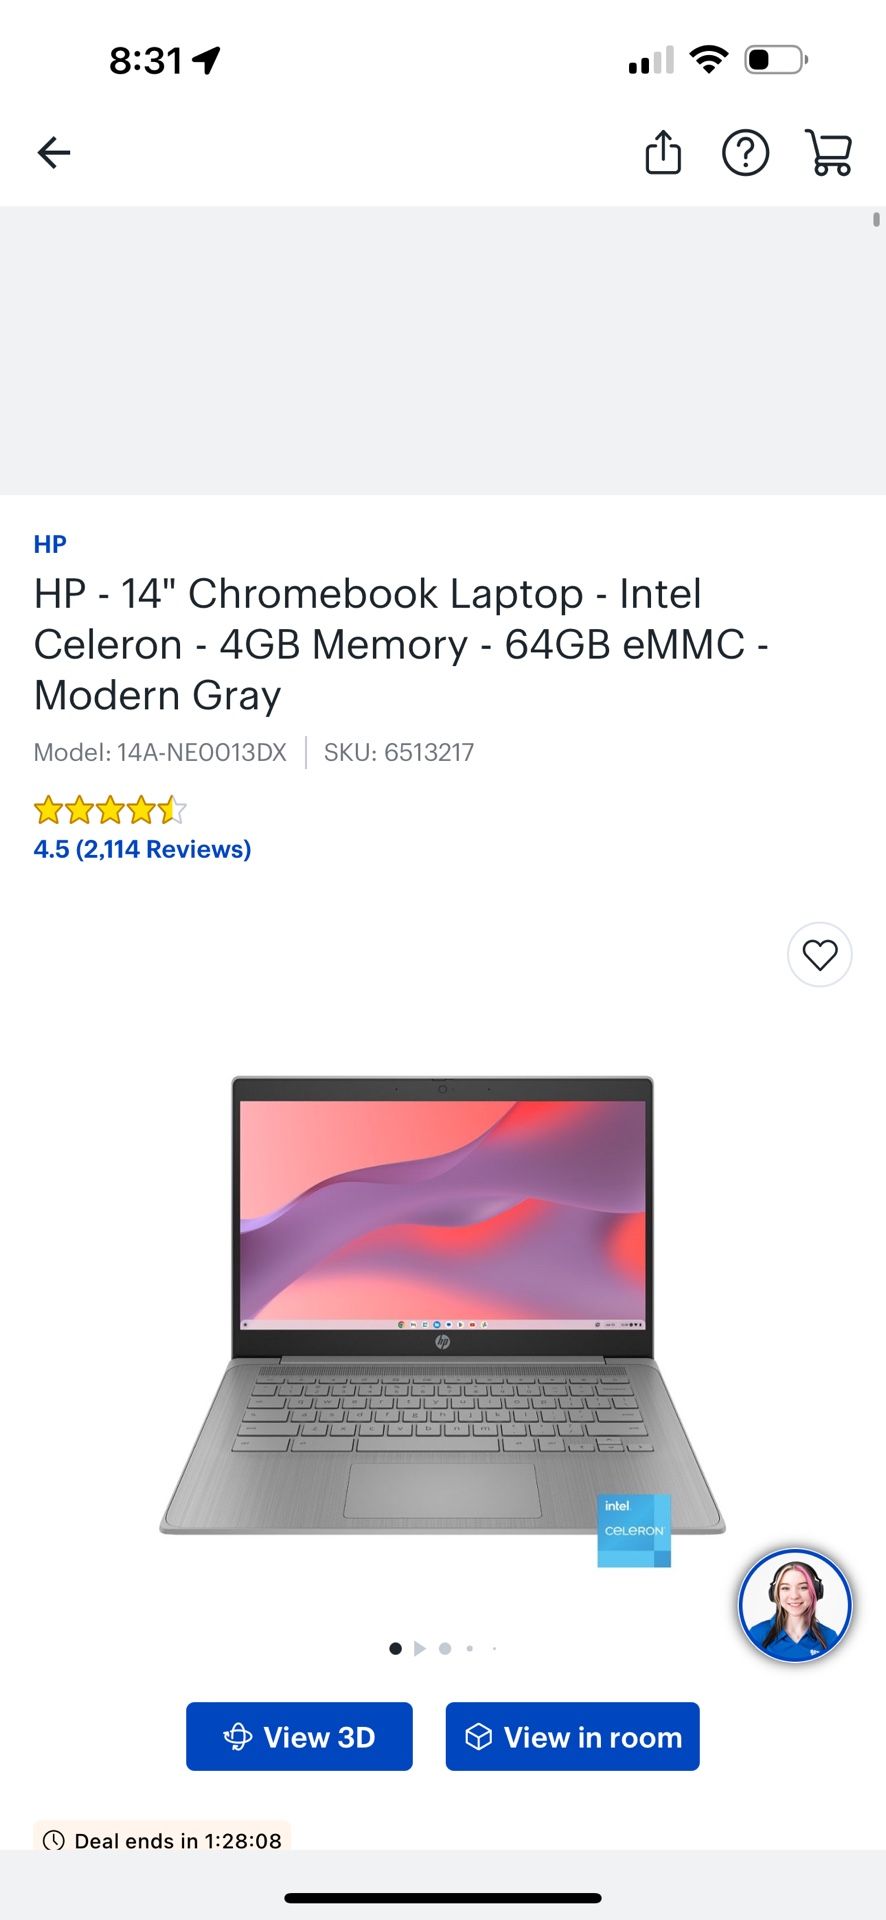Click the HP brand link
This screenshot has width=886, height=1920.
tap(50, 544)
